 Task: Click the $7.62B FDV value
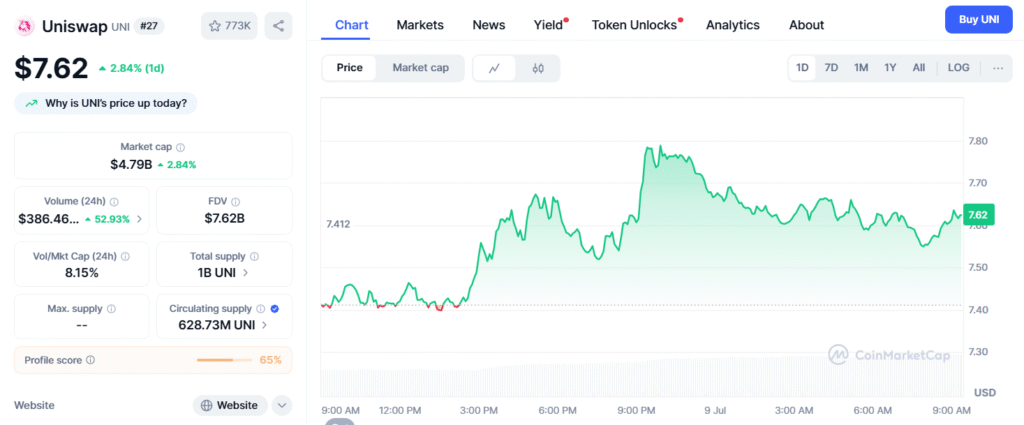(x=224, y=219)
